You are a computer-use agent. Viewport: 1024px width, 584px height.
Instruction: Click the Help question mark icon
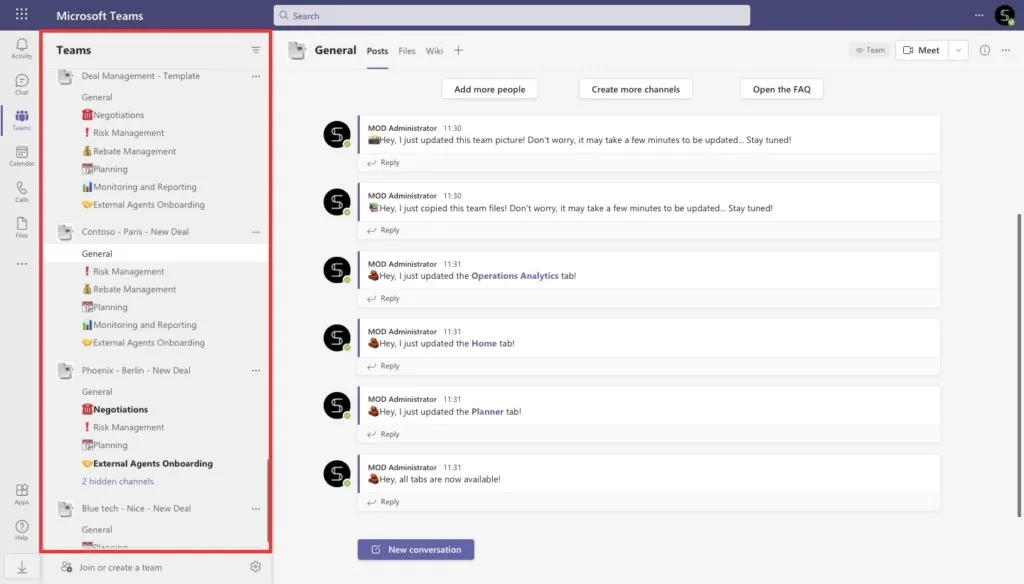click(x=22, y=530)
